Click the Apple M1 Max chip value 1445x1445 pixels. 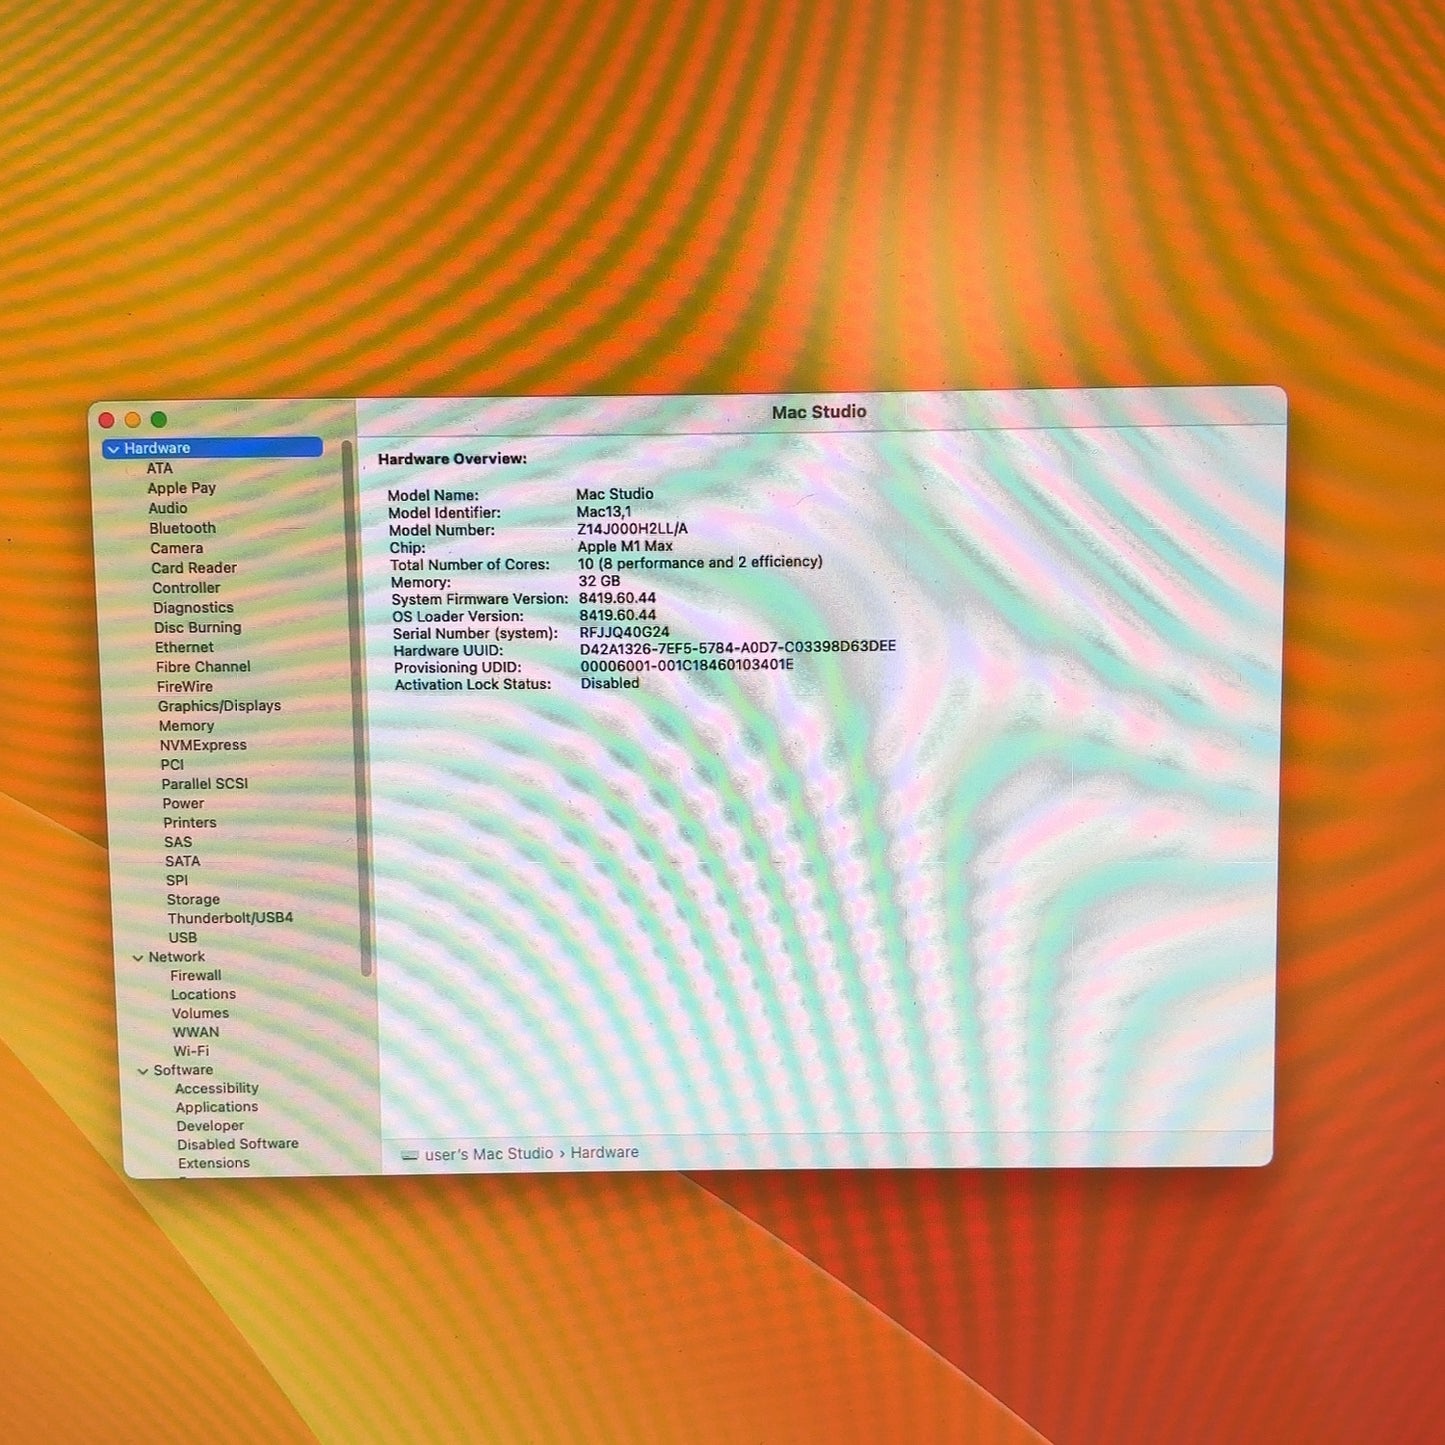tap(625, 547)
